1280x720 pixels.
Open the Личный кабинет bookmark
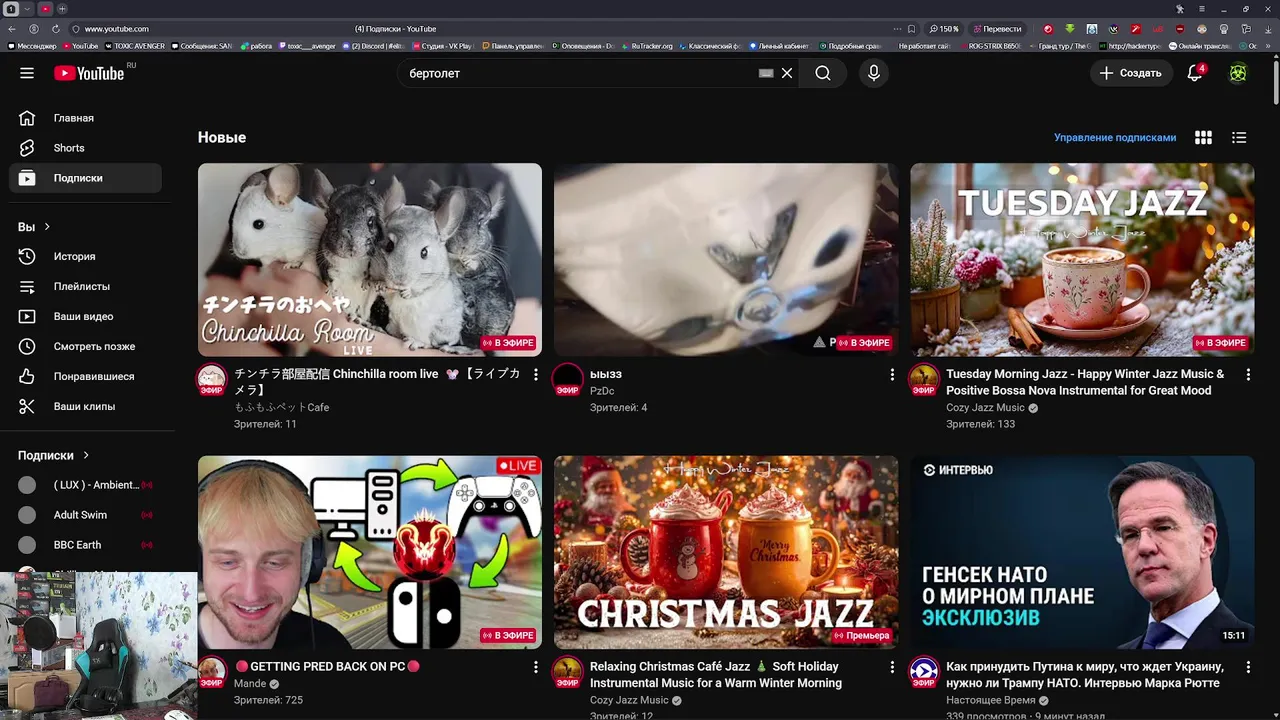tap(779, 46)
